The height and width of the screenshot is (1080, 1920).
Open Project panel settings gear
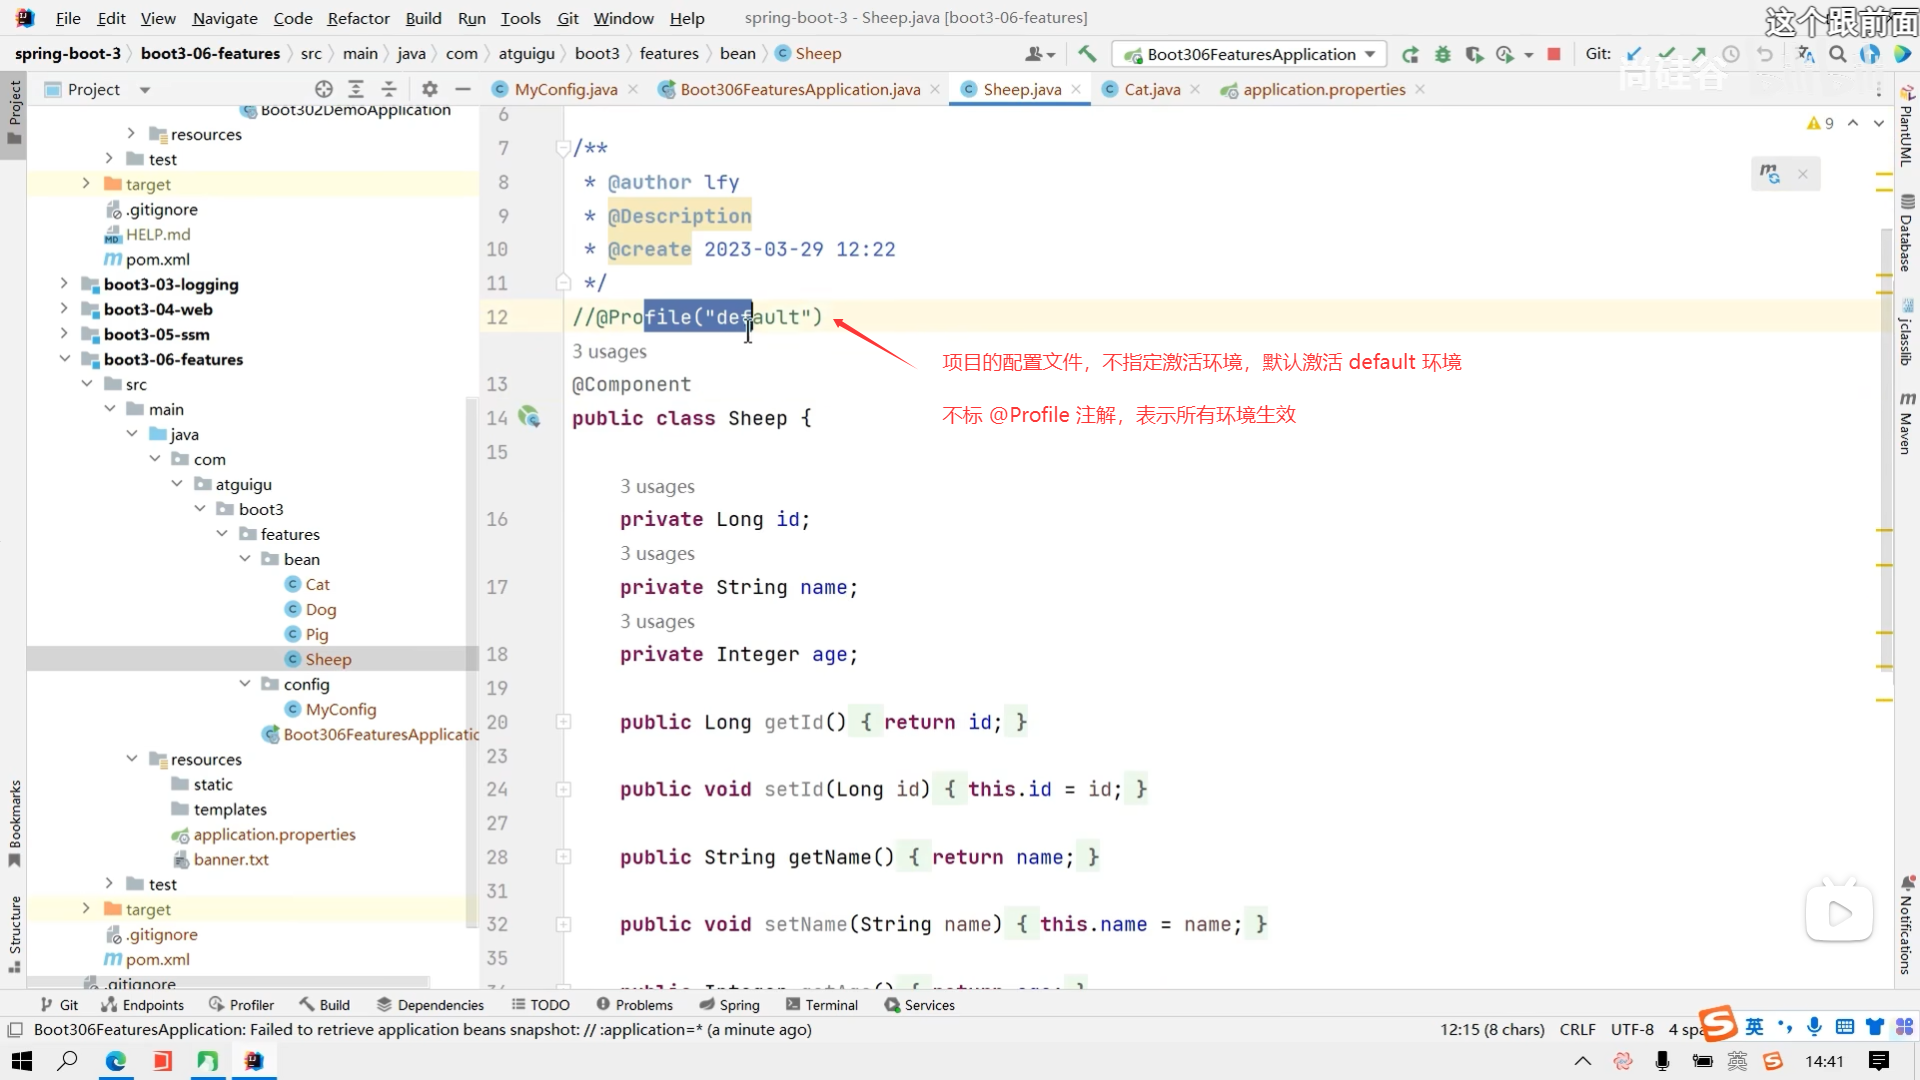[x=430, y=89]
